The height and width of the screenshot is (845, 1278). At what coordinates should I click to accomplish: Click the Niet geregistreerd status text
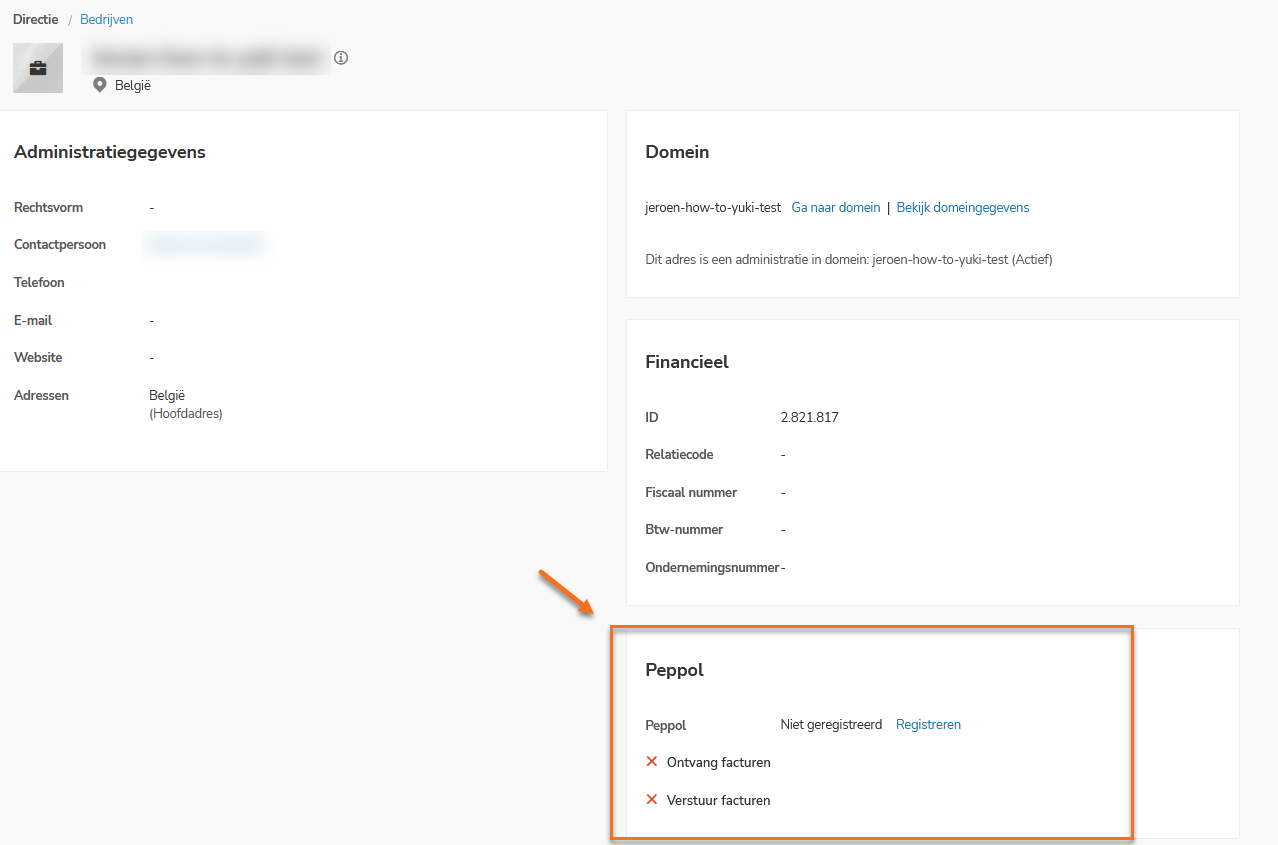click(x=831, y=725)
